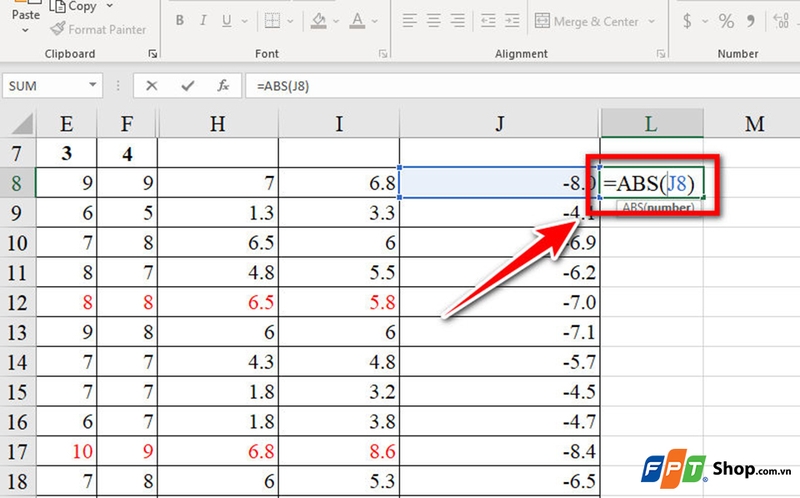Select column J header
The height and width of the screenshot is (498, 800).
coord(499,123)
